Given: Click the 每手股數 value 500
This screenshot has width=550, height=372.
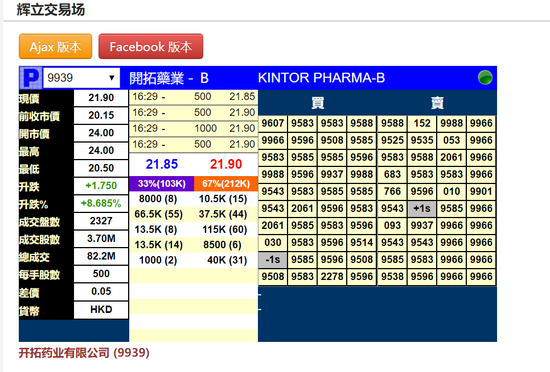Looking at the screenshot, I should coord(101,273).
